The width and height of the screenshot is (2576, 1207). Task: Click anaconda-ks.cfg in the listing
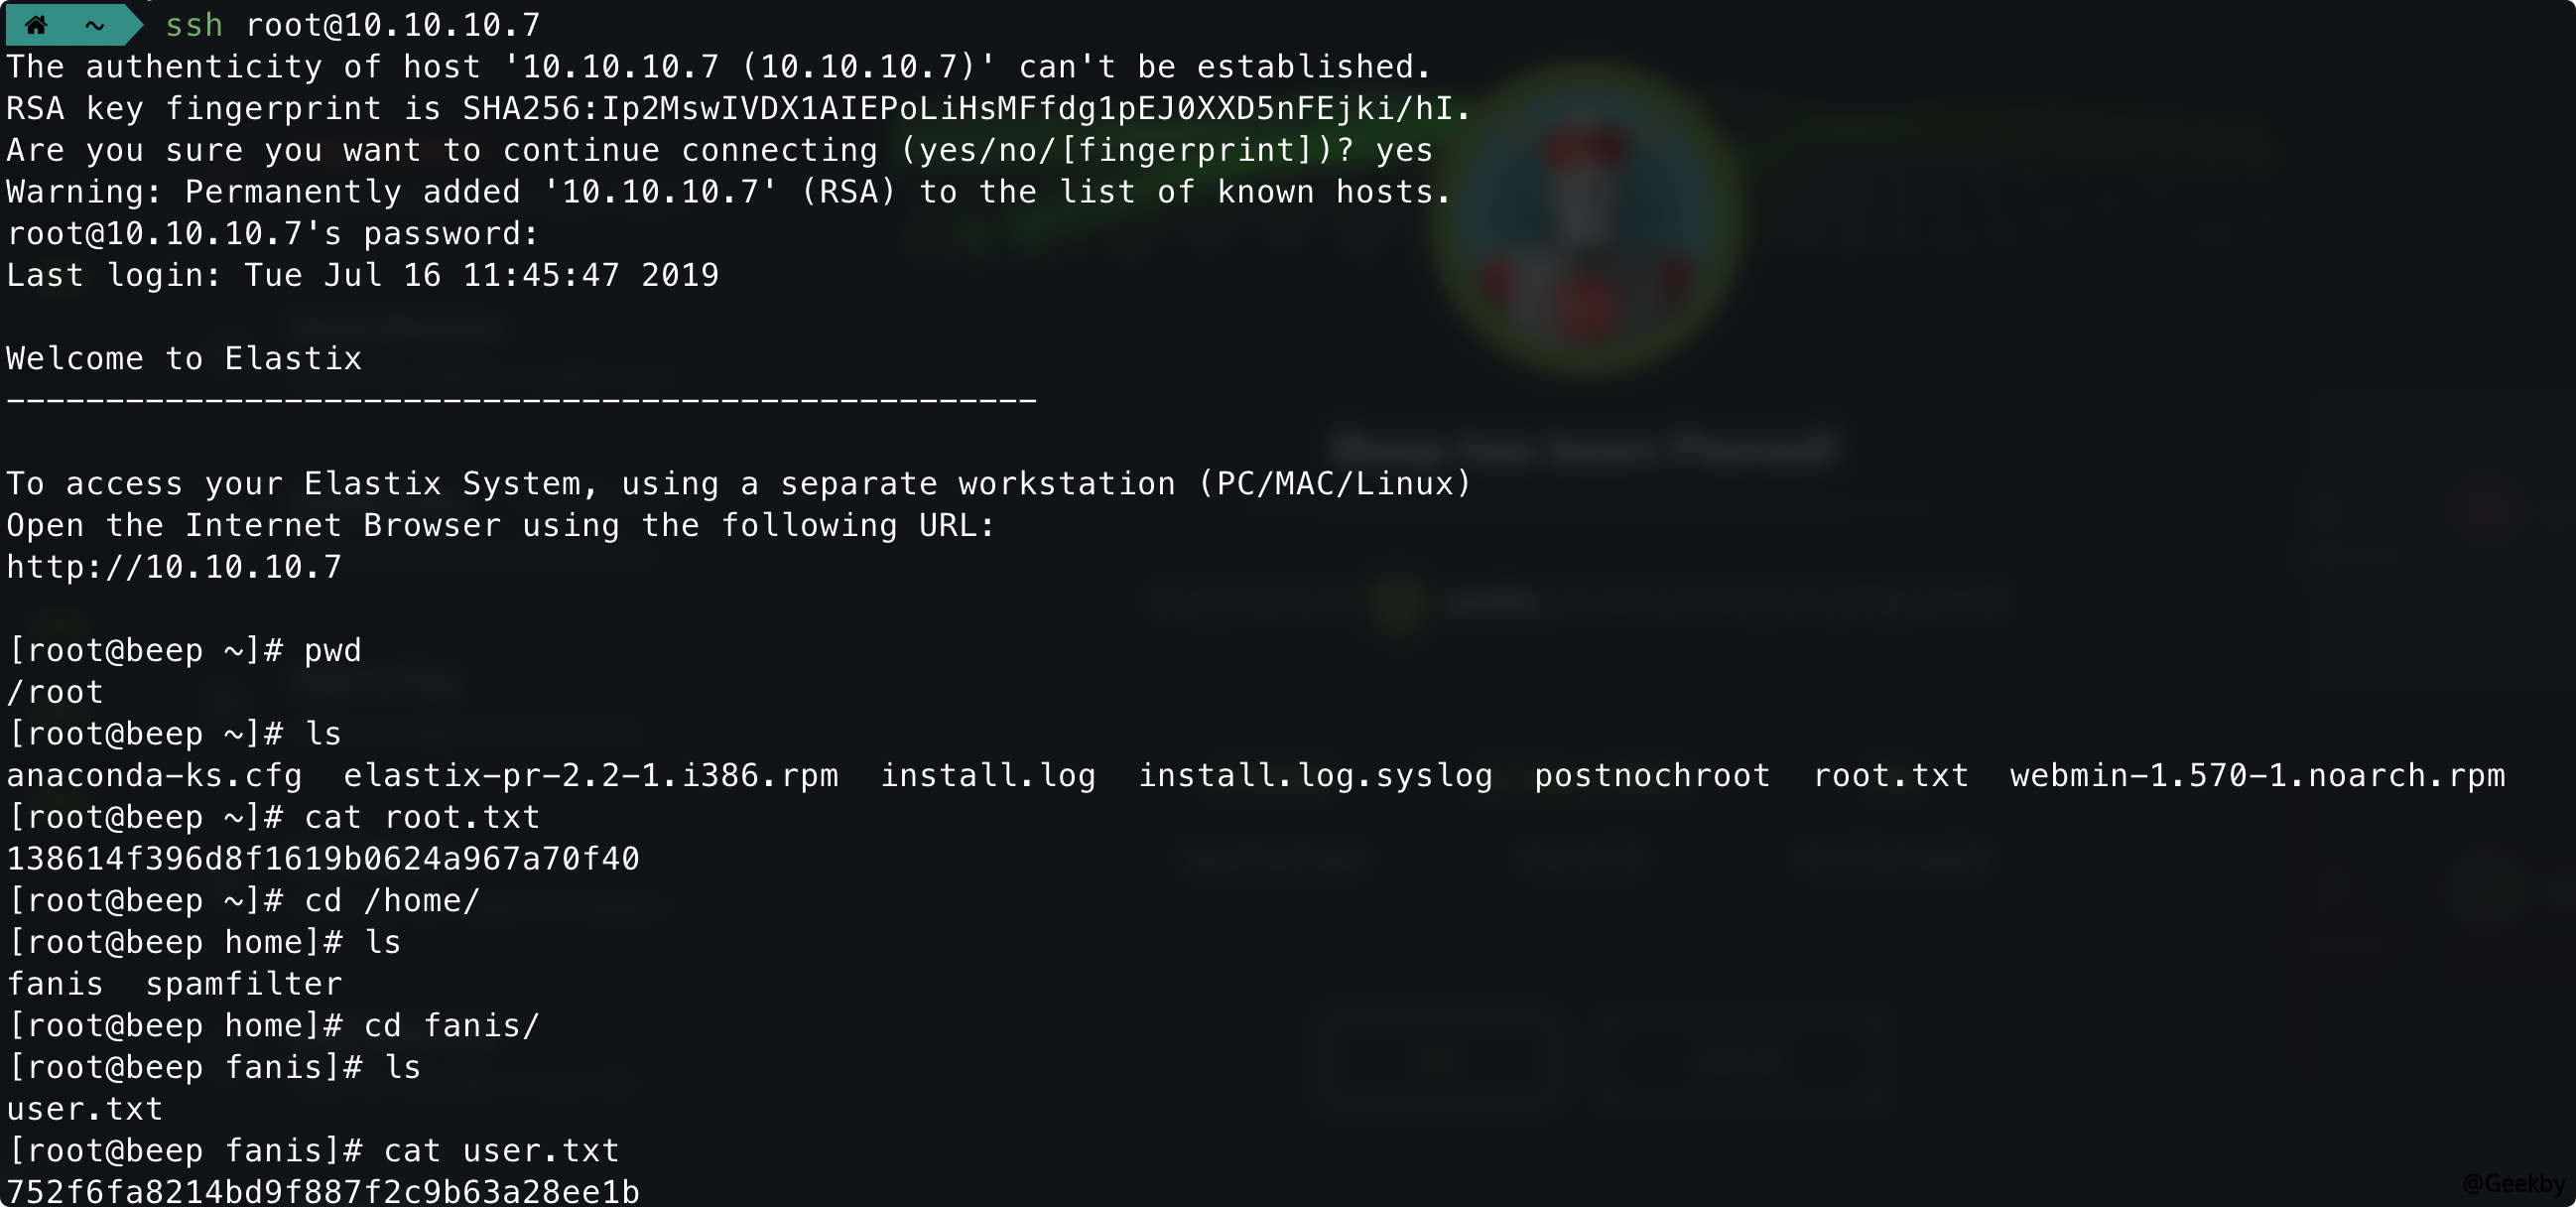[x=154, y=775]
